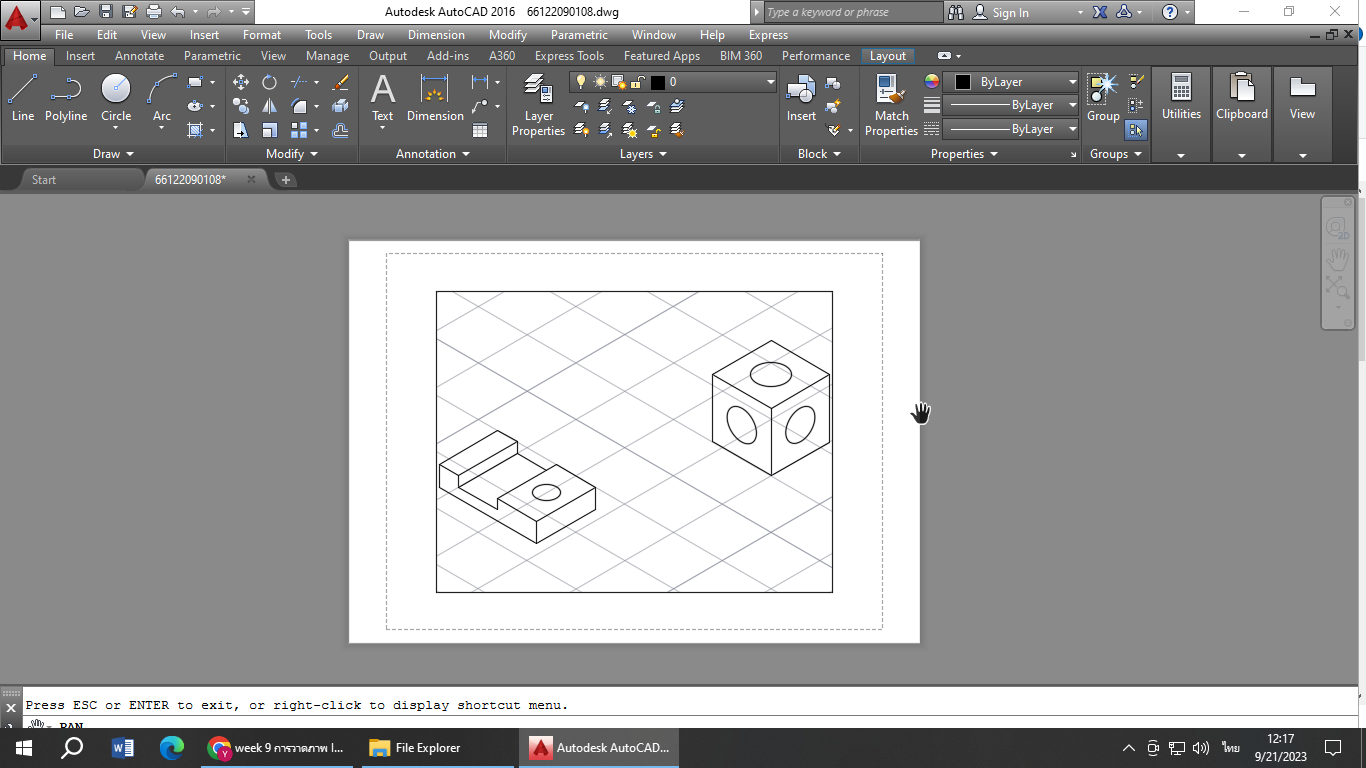Open the Circle tool dropdown arrow
Screen dimensions: 1366x768
pyautogui.click(x=116, y=128)
